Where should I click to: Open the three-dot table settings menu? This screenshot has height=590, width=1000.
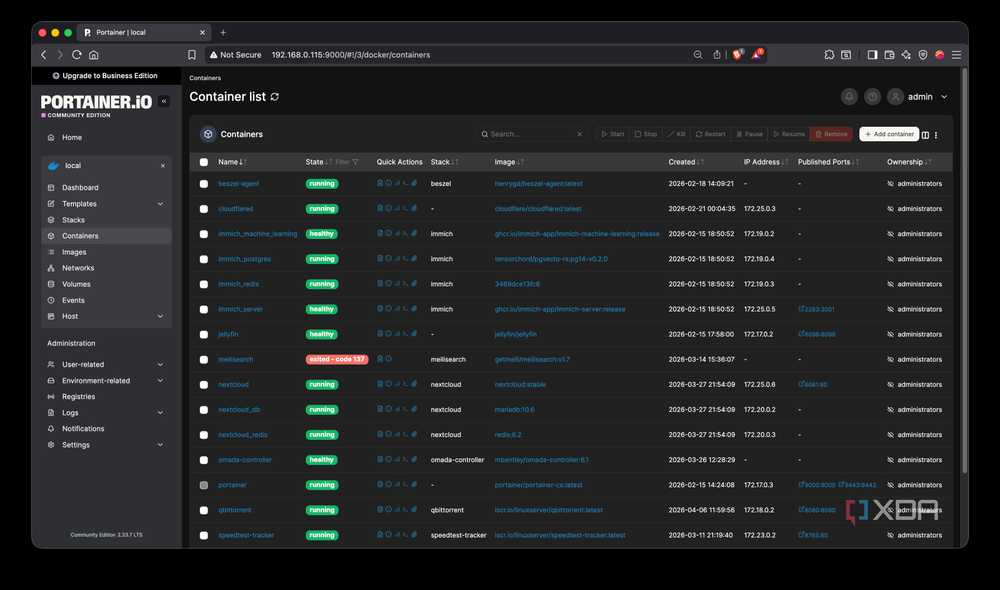(936, 135)
